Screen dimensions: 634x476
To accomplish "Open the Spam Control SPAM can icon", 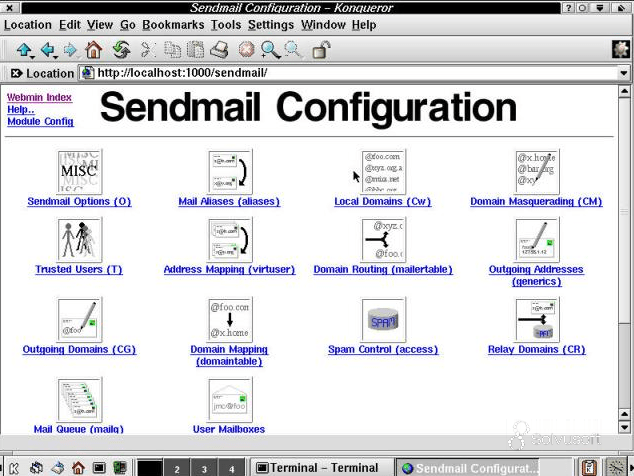I will click(x=383, y=319).
